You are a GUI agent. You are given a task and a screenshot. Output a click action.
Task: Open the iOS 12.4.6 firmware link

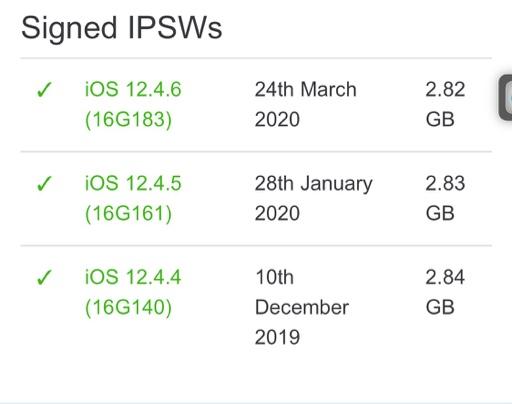133,89
